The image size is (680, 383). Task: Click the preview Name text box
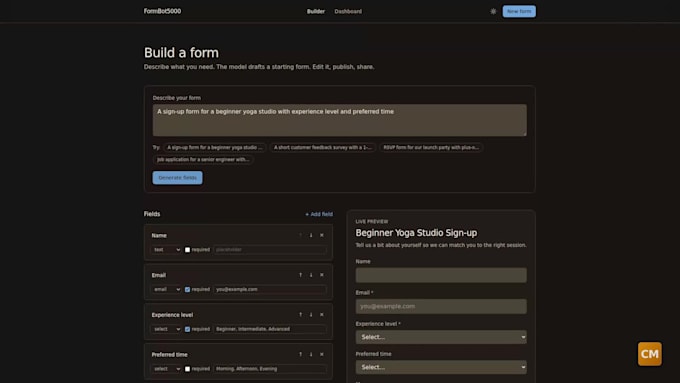(x=441, y=275)
